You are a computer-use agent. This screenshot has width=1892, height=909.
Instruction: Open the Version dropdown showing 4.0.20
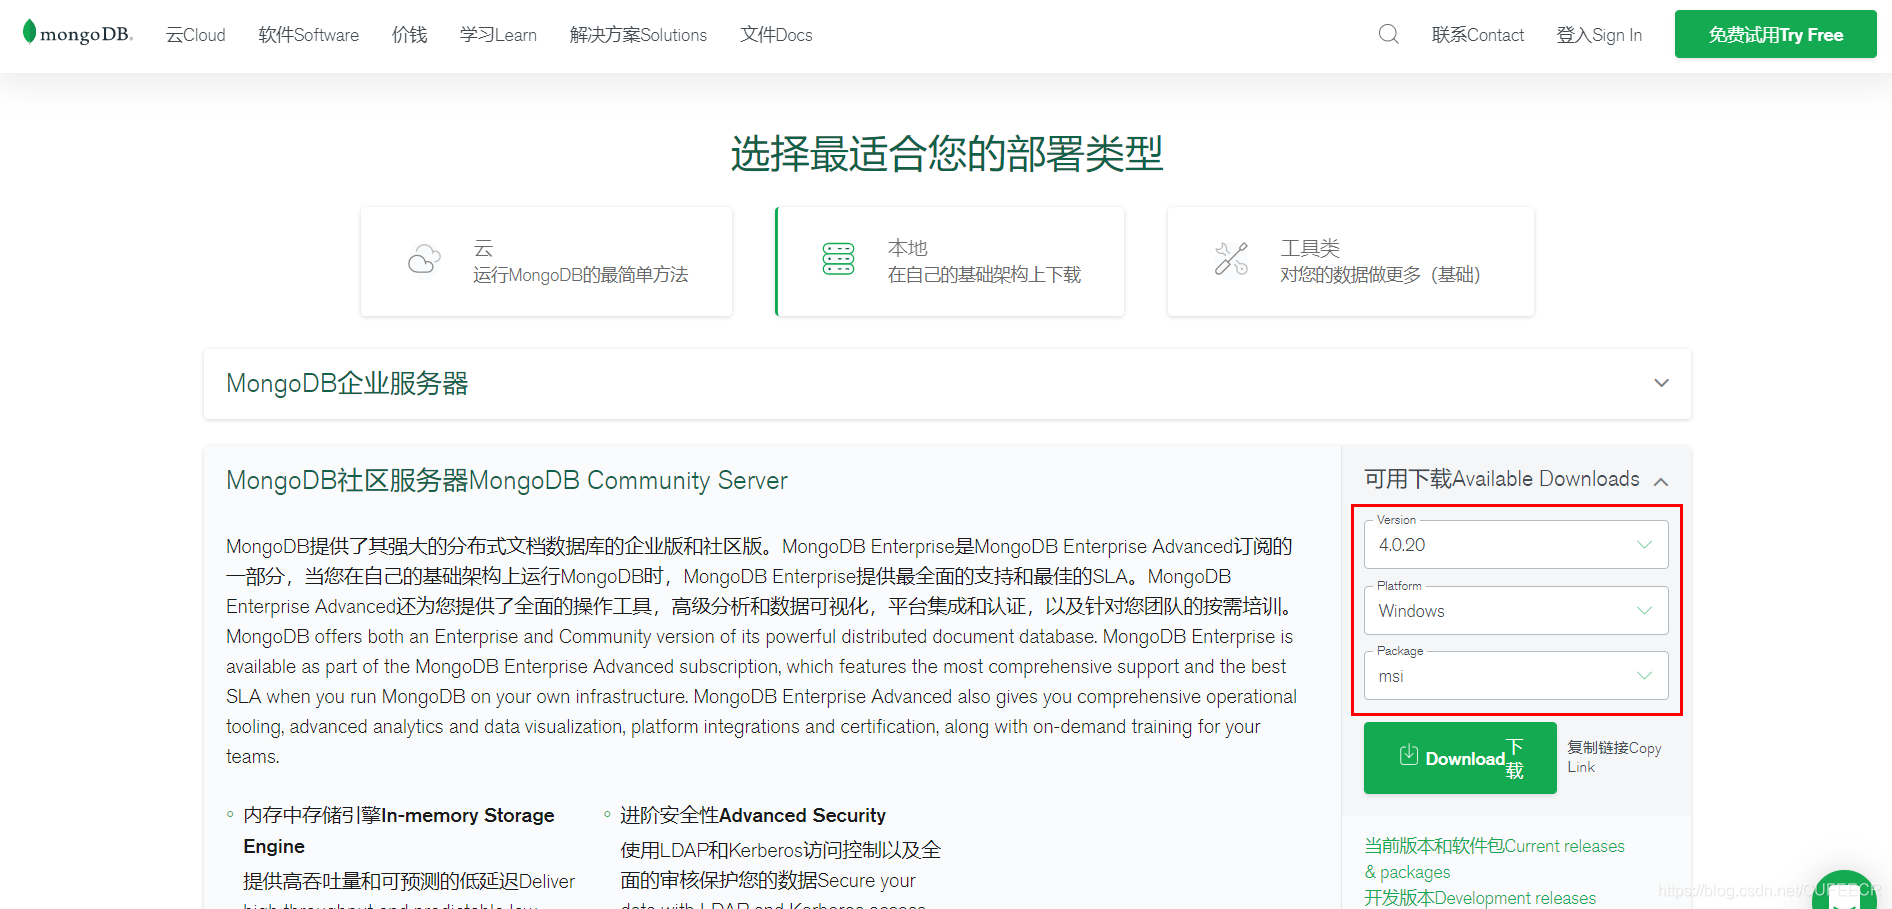coord(1516,544)
